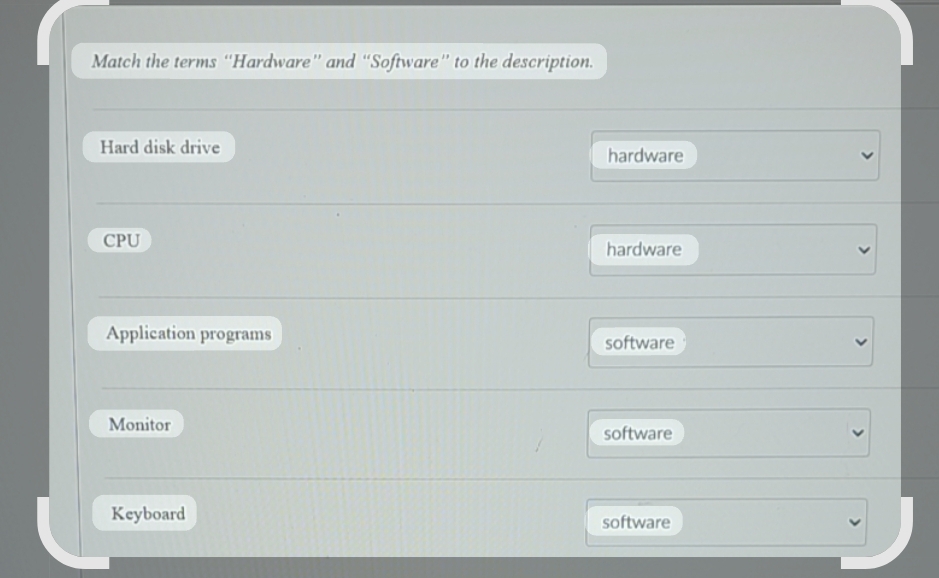Click the quiz instruction text at the top
Image resolution: width=939 pixels, height=578 pixels.
pyautogui.click(x=341, y=61)
